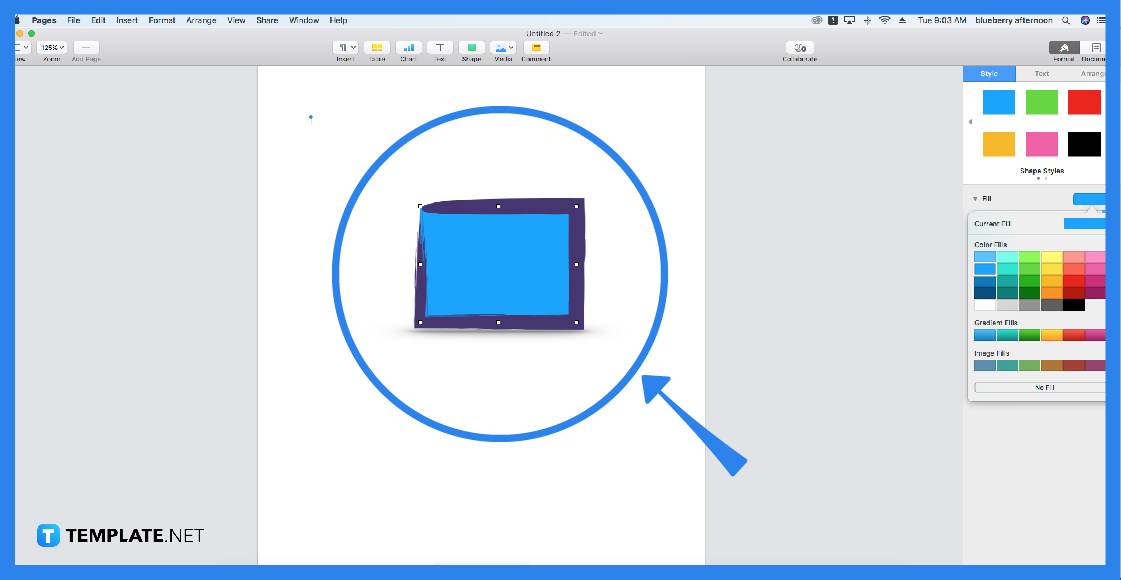Open the File menu
Image resolution: width=1121 pixels, height=580 pixels.
pos(74,21)
